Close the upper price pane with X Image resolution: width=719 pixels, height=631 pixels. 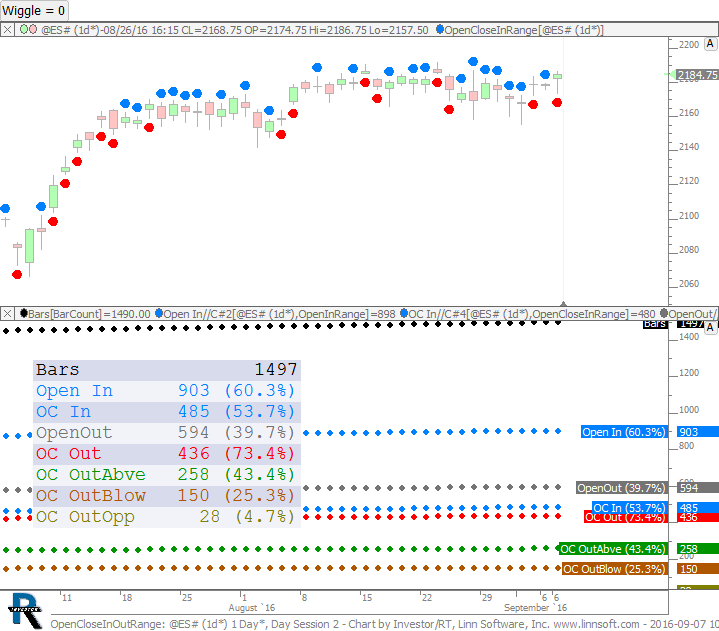point(7,30)
